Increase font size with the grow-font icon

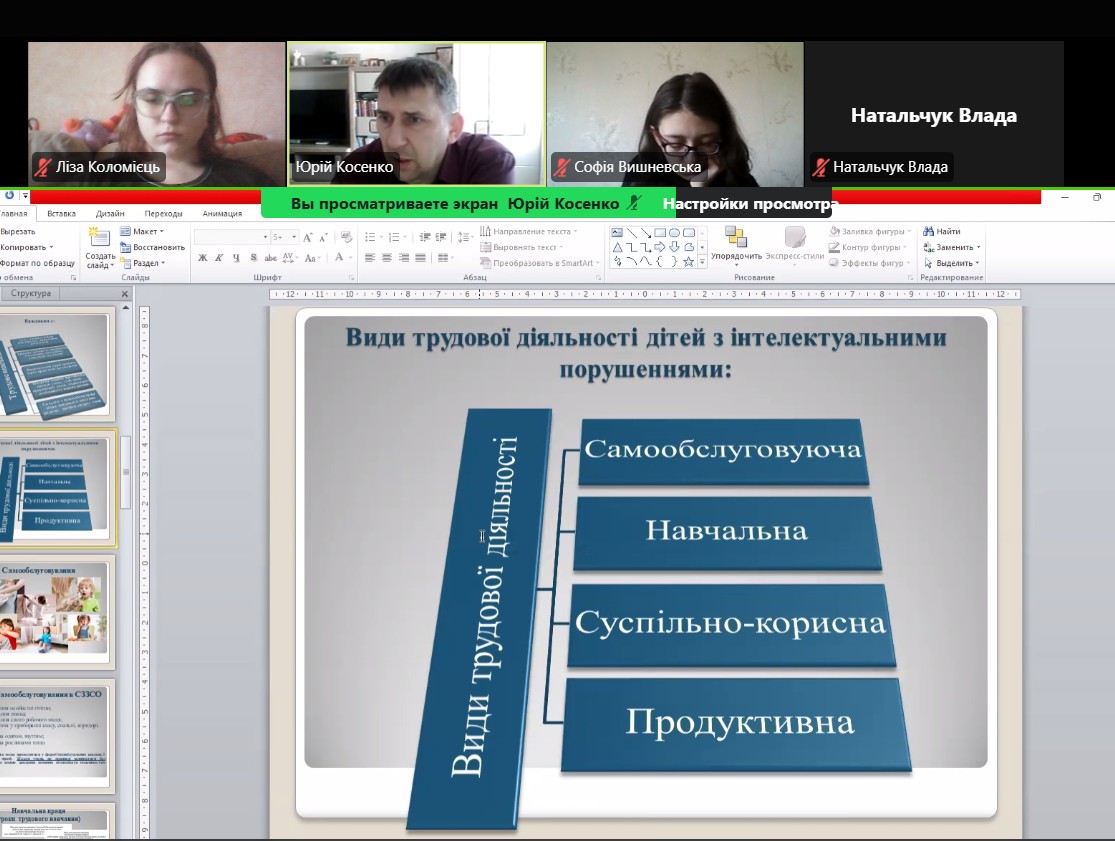coord(308,237)
